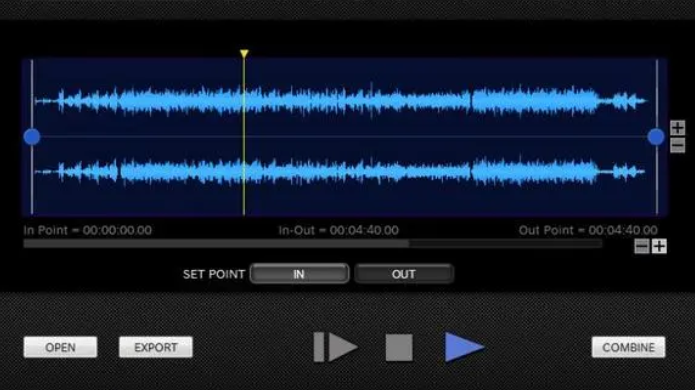Zoom in horizontally with bottom plus icon
Viewport: 695px width, 390px height.
[x=659, y=246]
